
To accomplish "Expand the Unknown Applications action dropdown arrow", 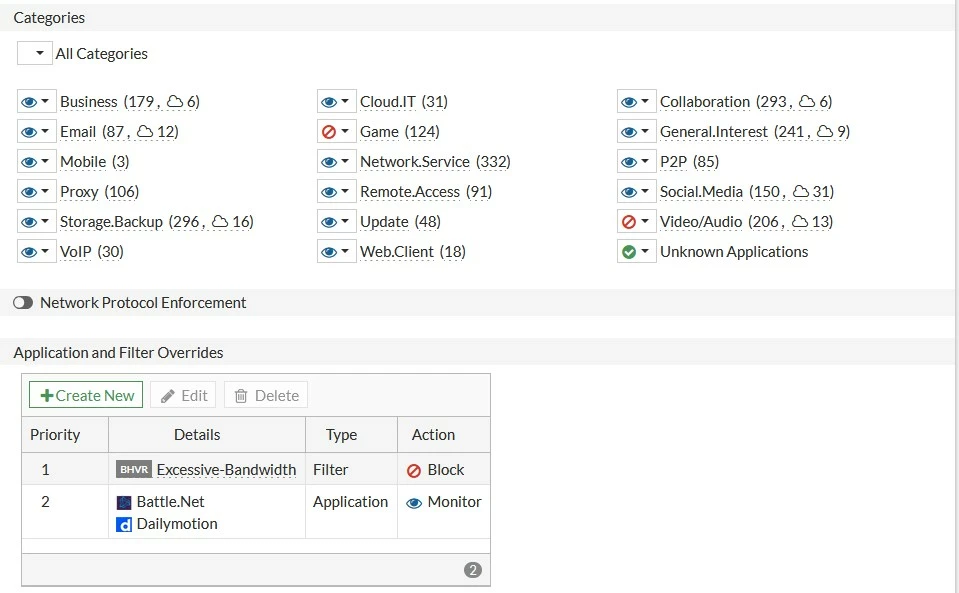I will [645, 251].
